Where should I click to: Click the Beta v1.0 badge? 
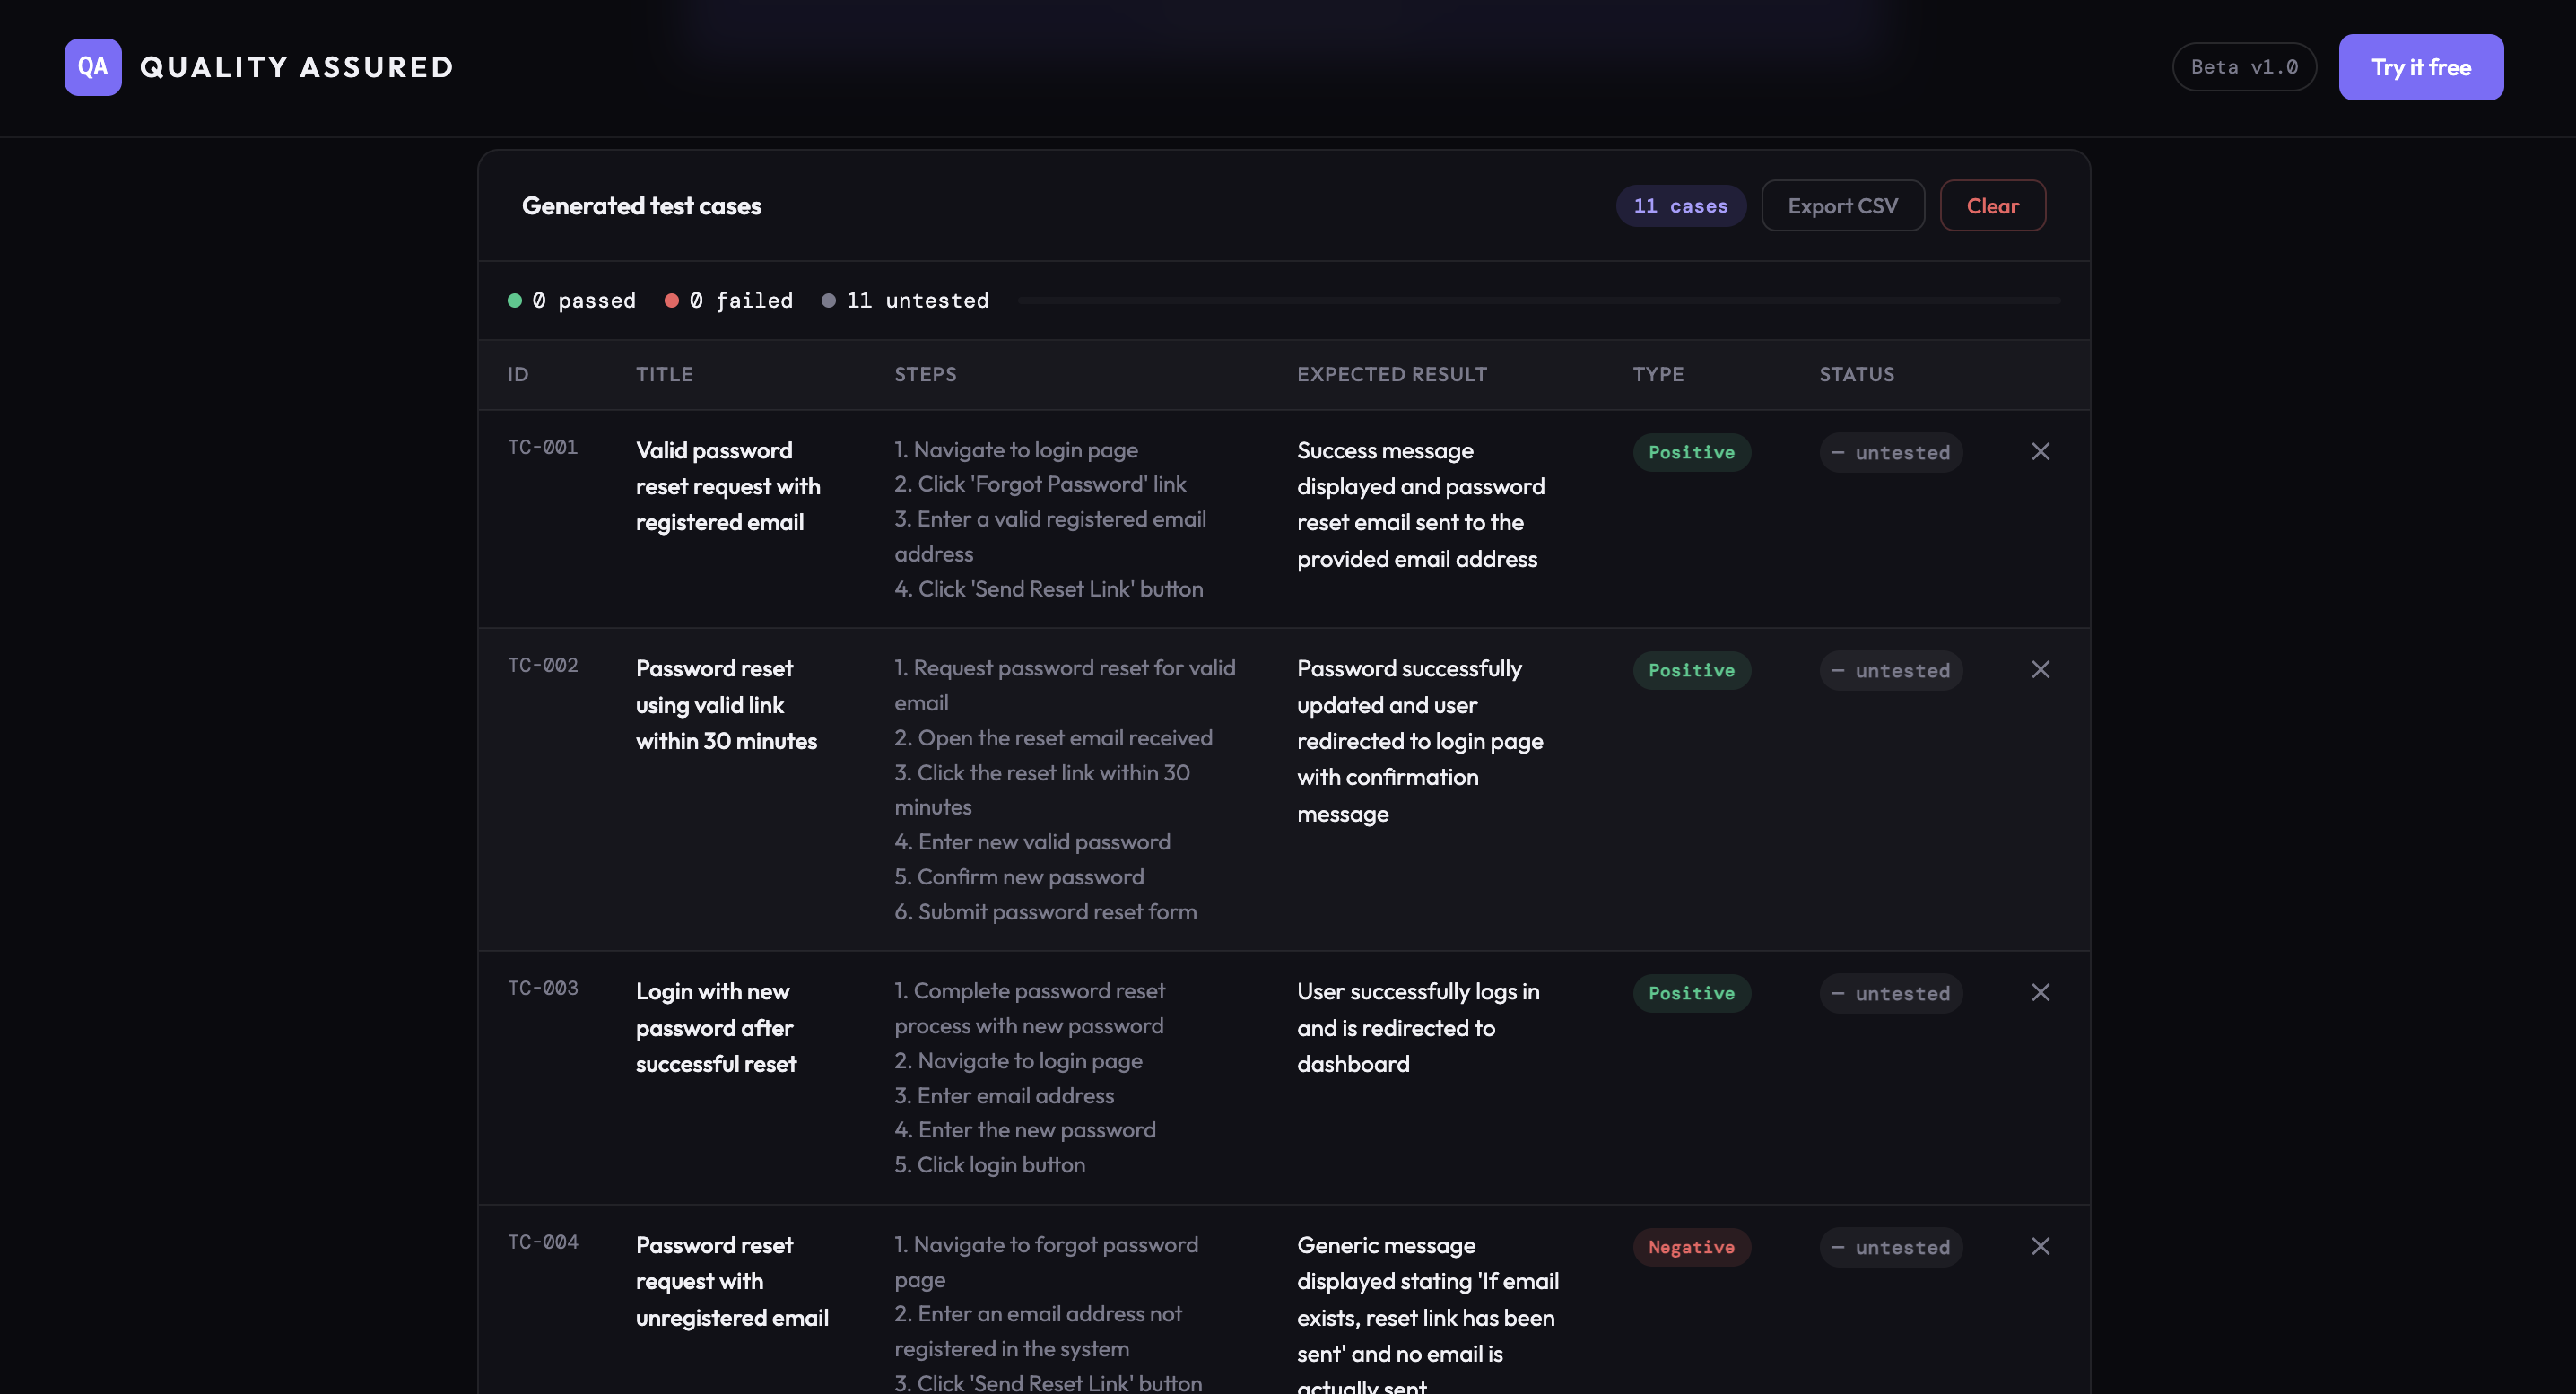click(2244, 67)
